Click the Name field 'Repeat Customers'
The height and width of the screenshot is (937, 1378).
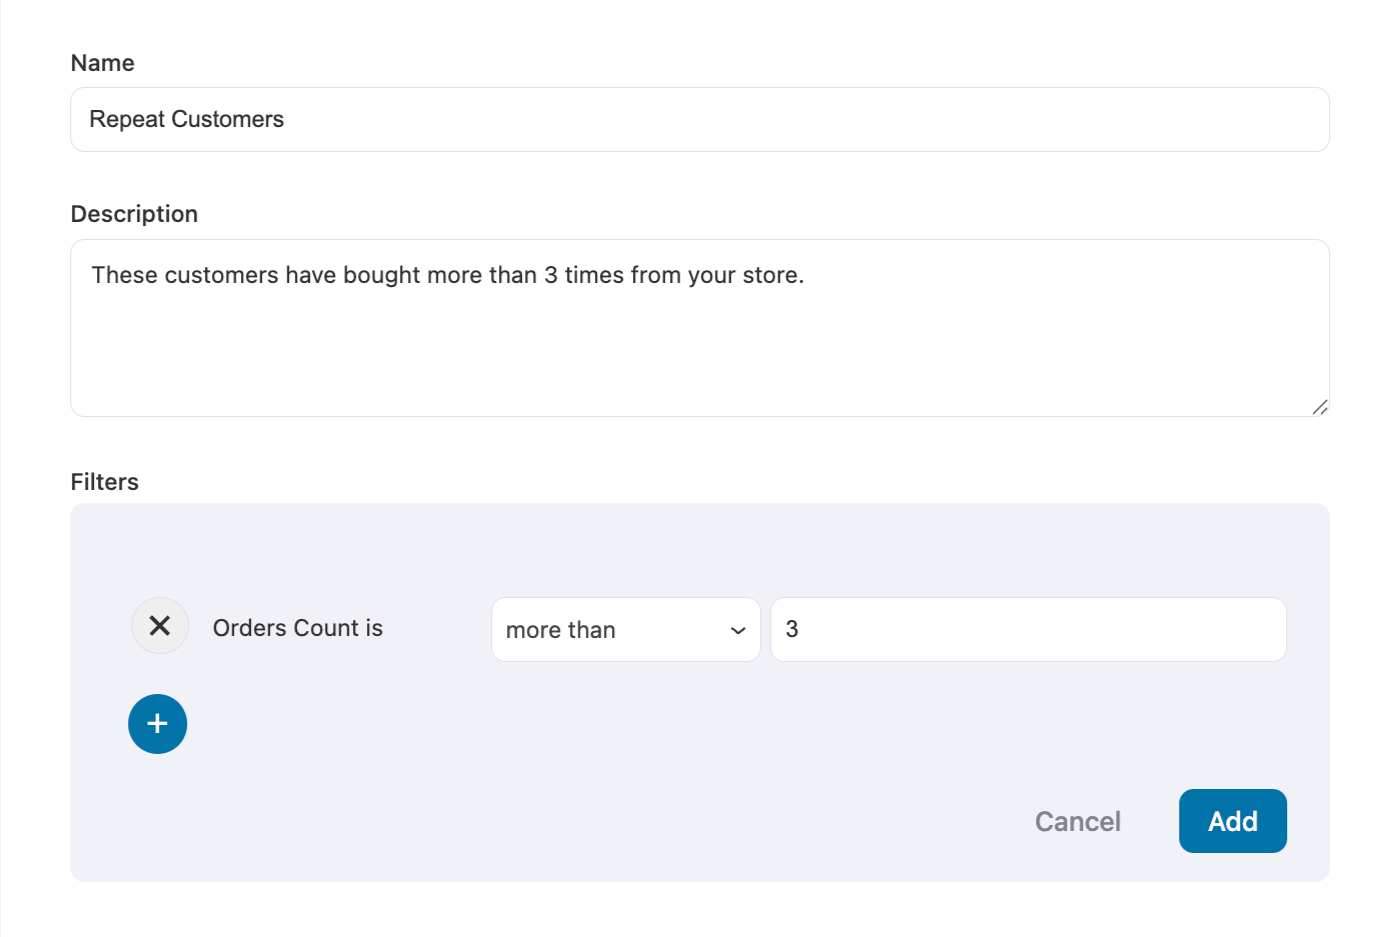(700, 120)
